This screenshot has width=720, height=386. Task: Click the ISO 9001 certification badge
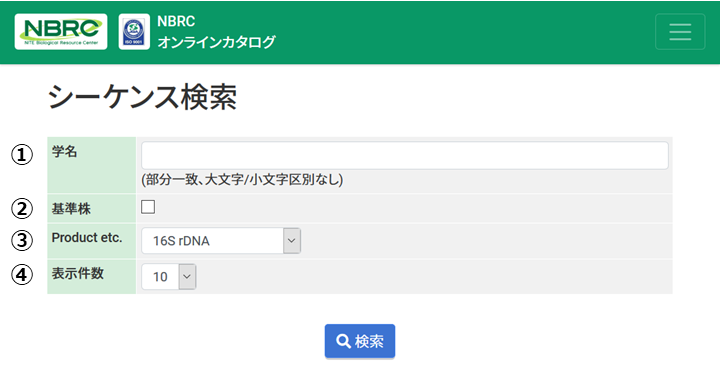click(134, 32)
